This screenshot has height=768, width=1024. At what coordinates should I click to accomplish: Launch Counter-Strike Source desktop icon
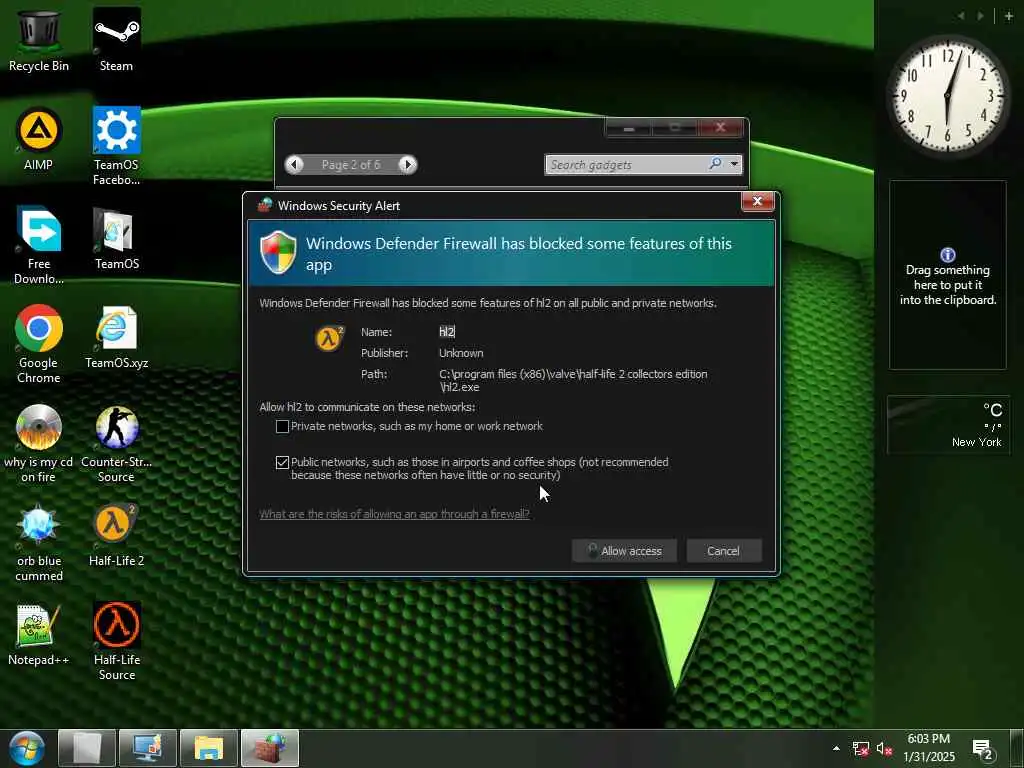(x=116, y=443)
